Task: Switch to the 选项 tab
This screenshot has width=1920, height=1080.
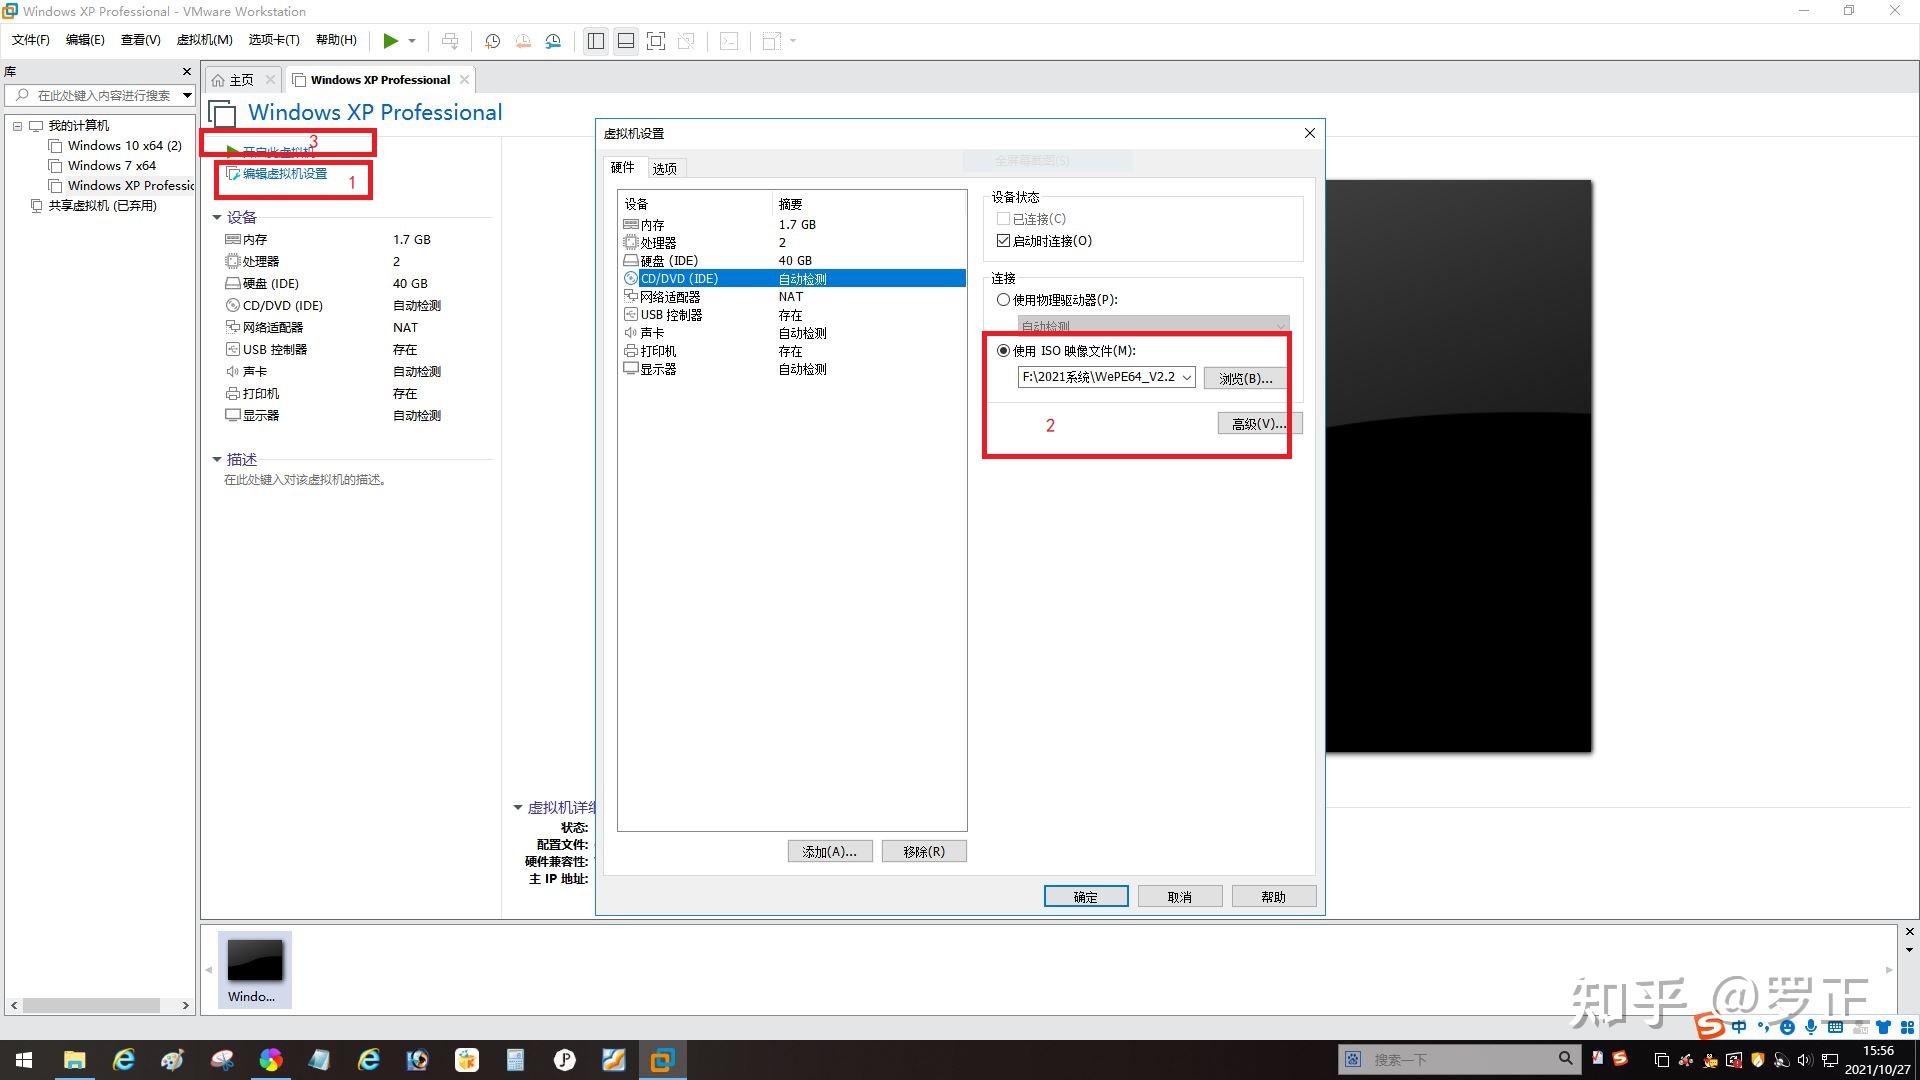Action: coord(663,168)
